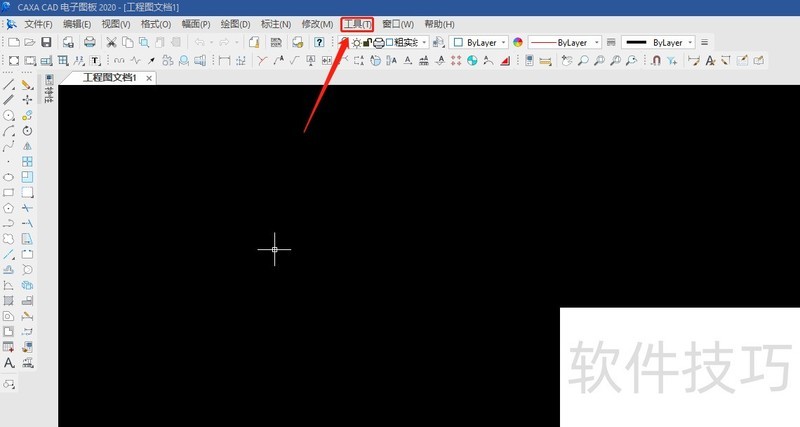This screenshot has height=427, width=800.
Task: Expand the undo history dropdown arrow
Action: pos(211,42)
